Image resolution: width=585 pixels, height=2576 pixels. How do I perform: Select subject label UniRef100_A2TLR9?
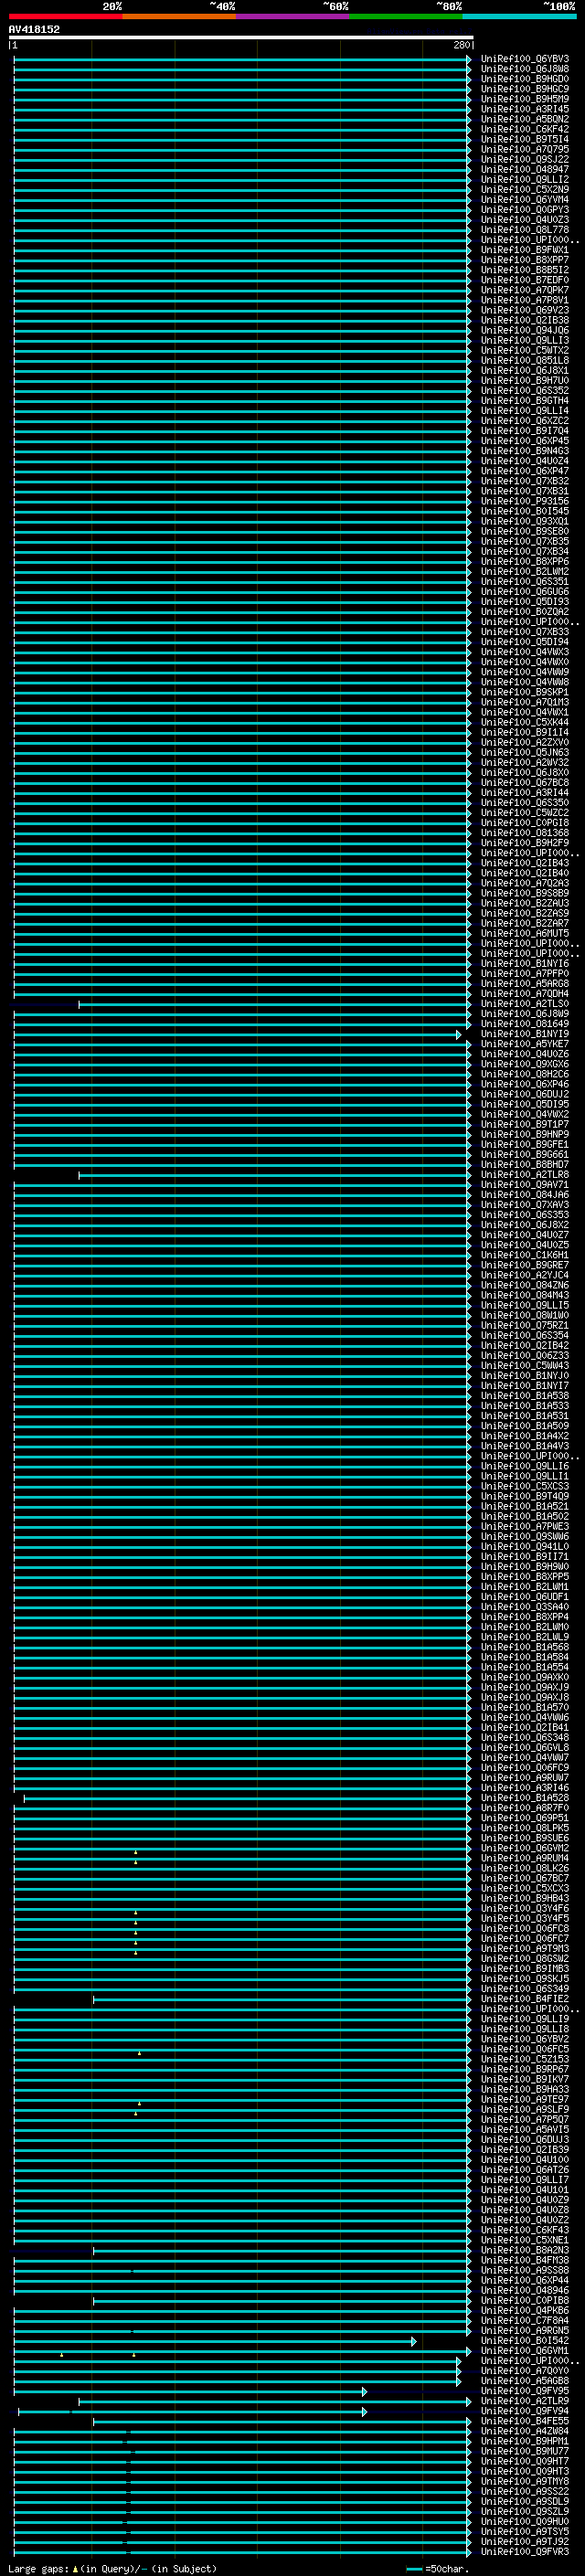coord(525,2400)
